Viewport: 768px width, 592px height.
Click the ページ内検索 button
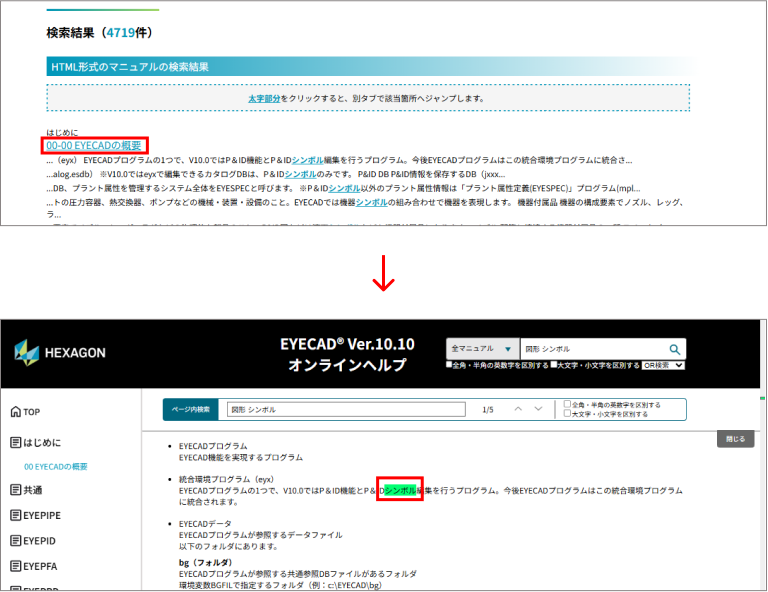pos(193,410)
